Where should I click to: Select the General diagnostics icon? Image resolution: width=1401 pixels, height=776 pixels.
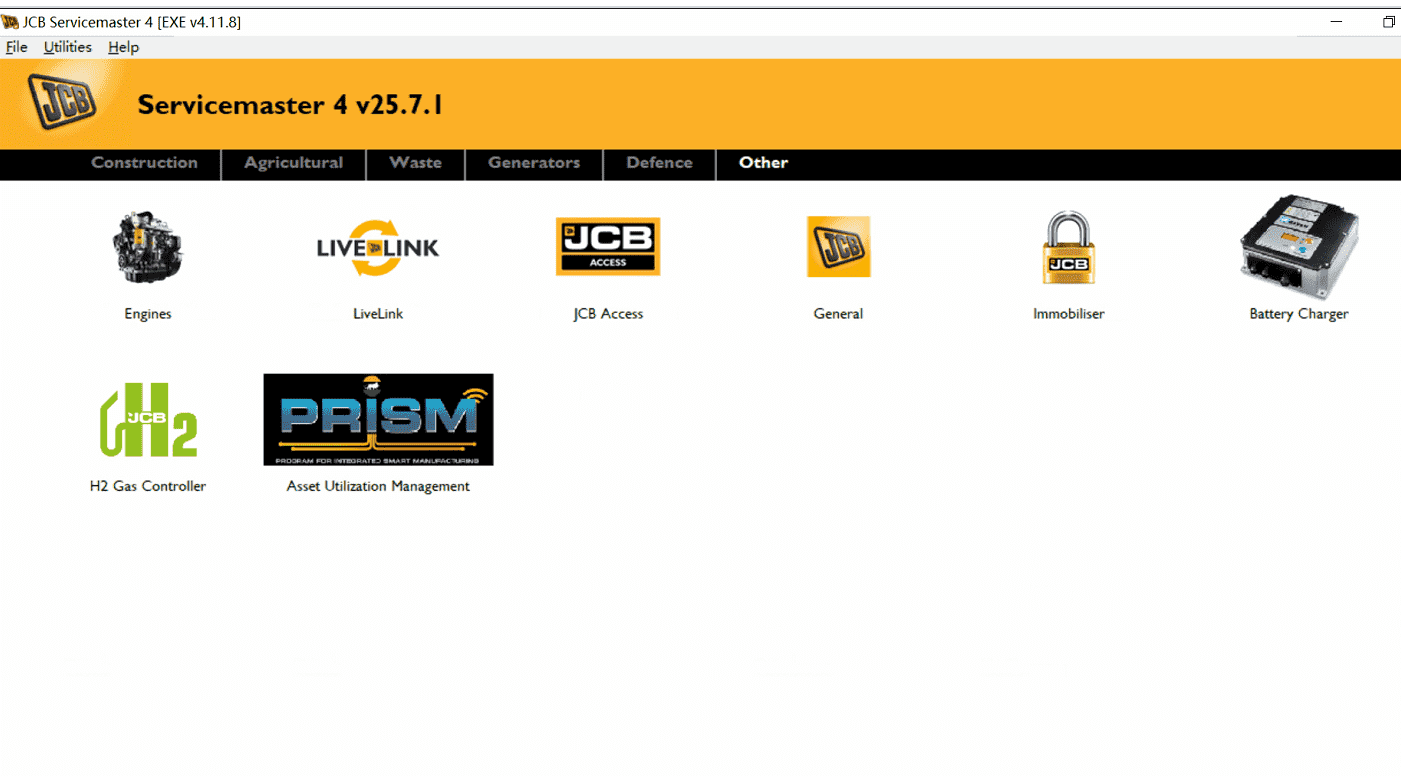pyautogui.click(x=838, y=246)
